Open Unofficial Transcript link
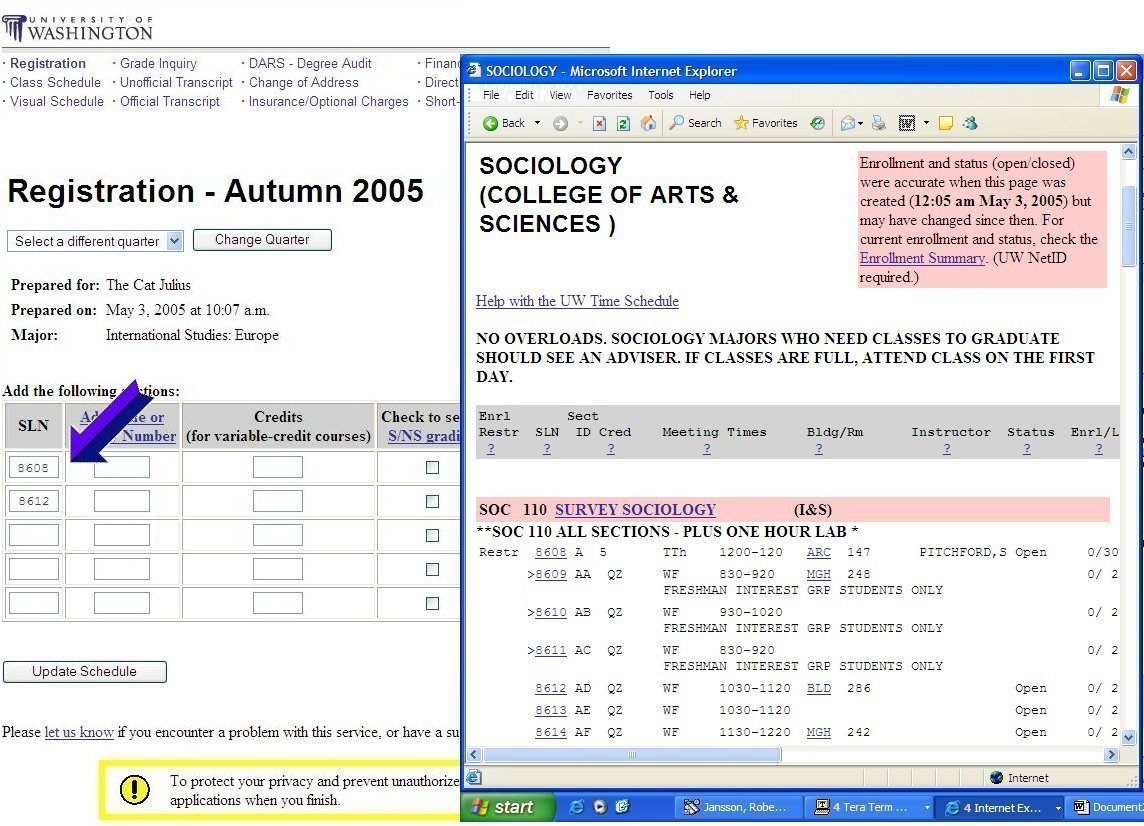 pos(176,82)
